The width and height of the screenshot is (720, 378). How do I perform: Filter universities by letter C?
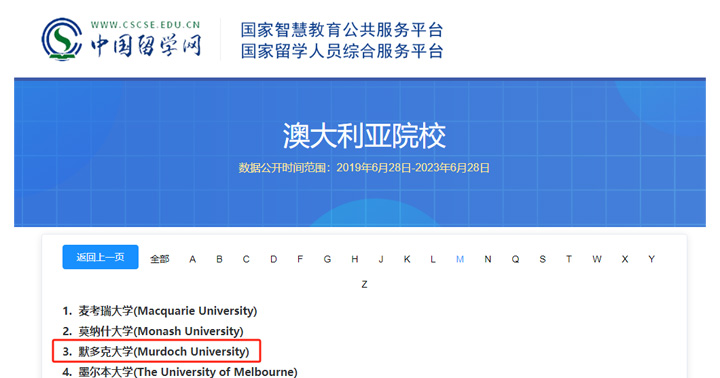click(x=246, y=259)
